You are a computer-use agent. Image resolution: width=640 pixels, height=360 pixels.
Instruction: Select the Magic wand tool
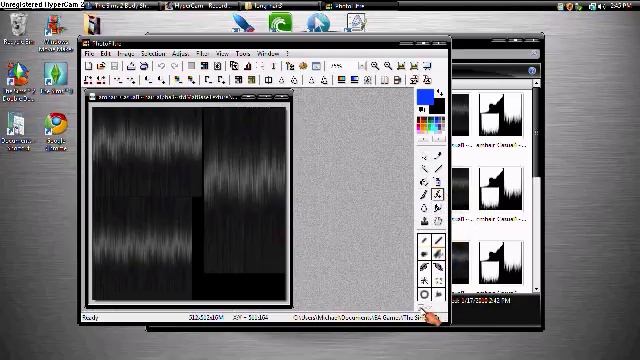tap(424, 169)
